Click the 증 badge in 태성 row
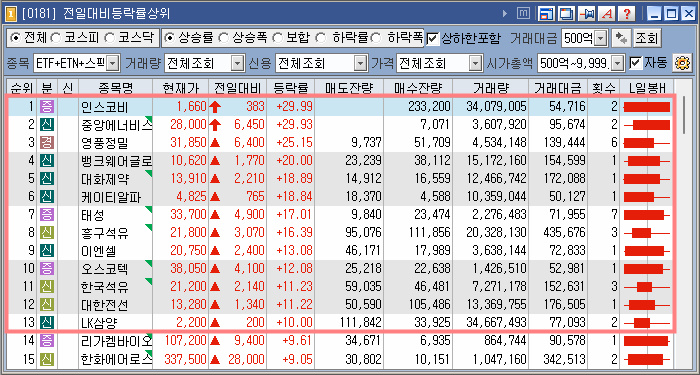The width and height of the screenshot is (700, 375). click(x=46, y=215)
